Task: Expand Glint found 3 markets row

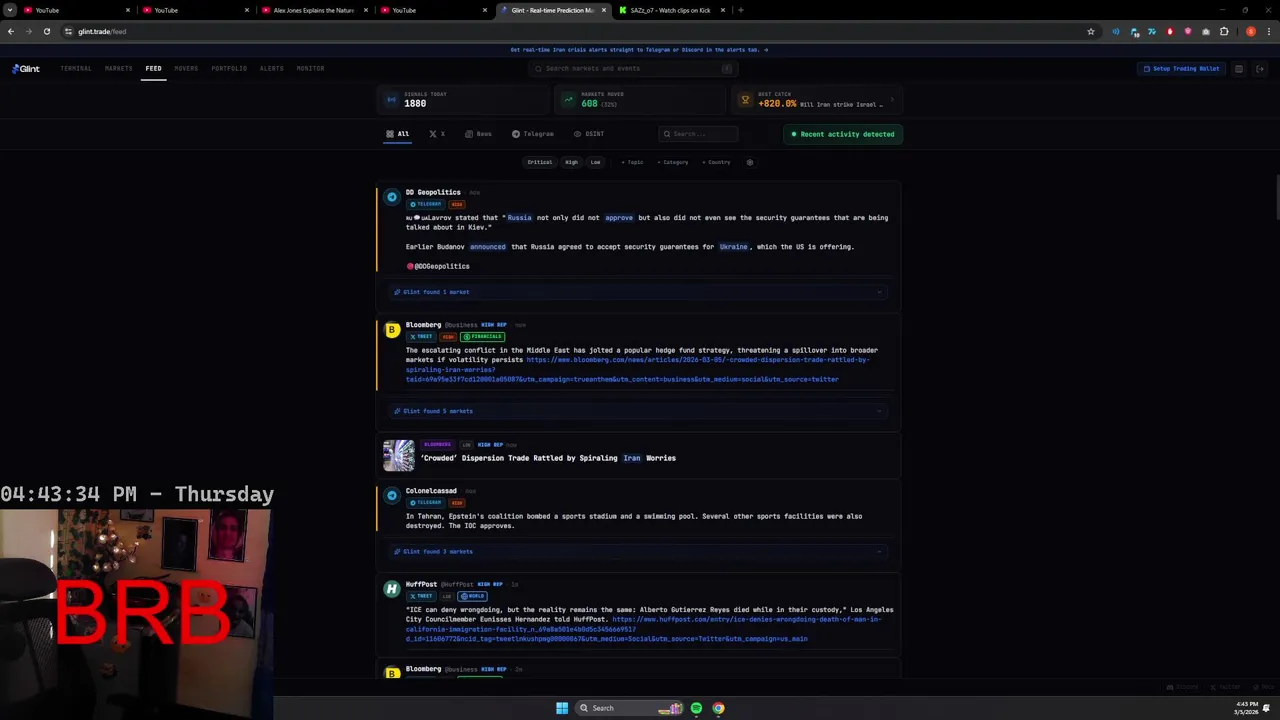Action: click(x=638, y=552)
